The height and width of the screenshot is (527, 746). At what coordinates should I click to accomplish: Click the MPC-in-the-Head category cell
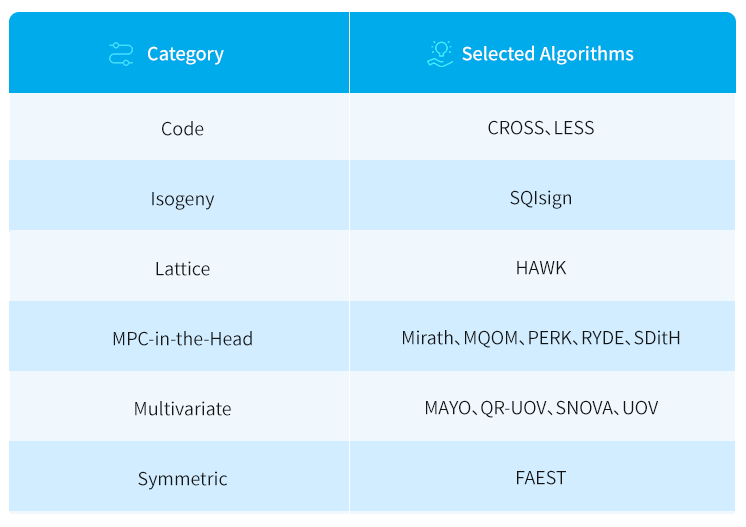(x=179, y=336)
